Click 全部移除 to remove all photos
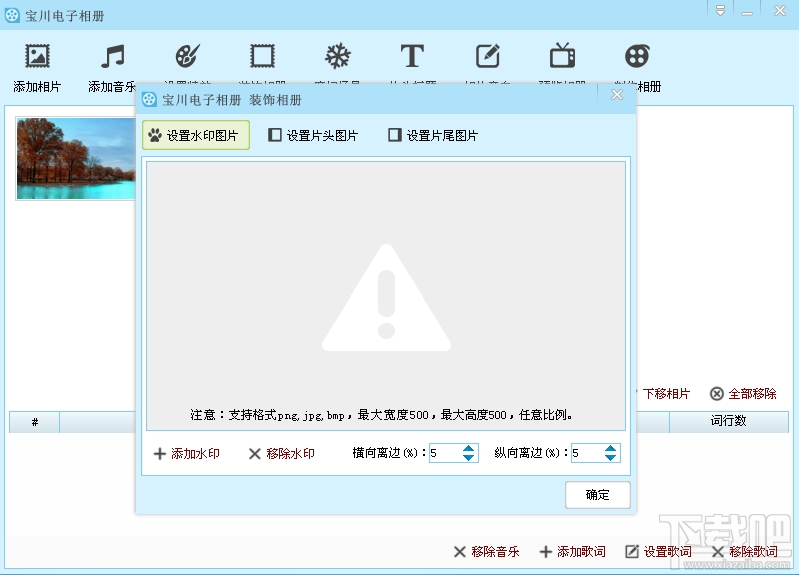Viewport: 799px width, 575px height. pyautogui.click(x=743, y=394)
